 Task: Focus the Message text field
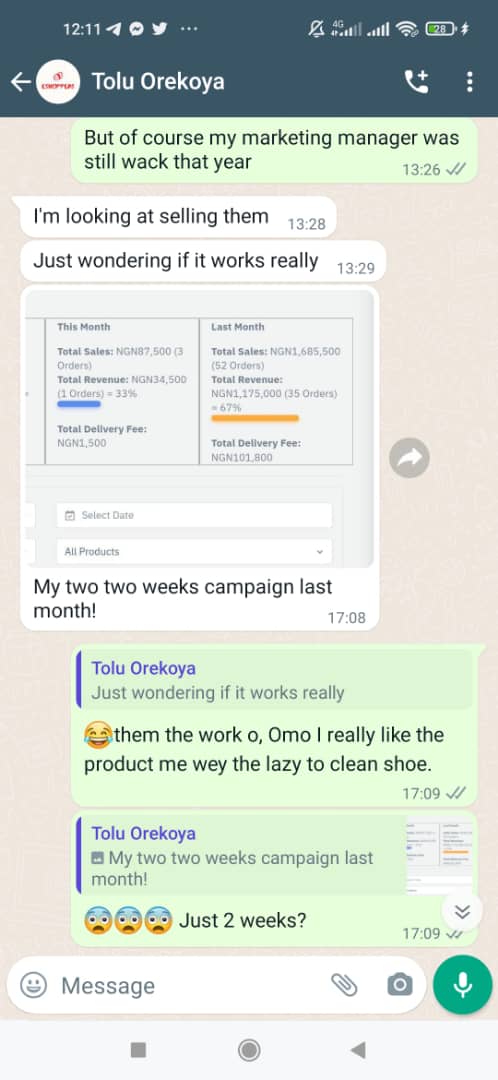coord(187,986)
